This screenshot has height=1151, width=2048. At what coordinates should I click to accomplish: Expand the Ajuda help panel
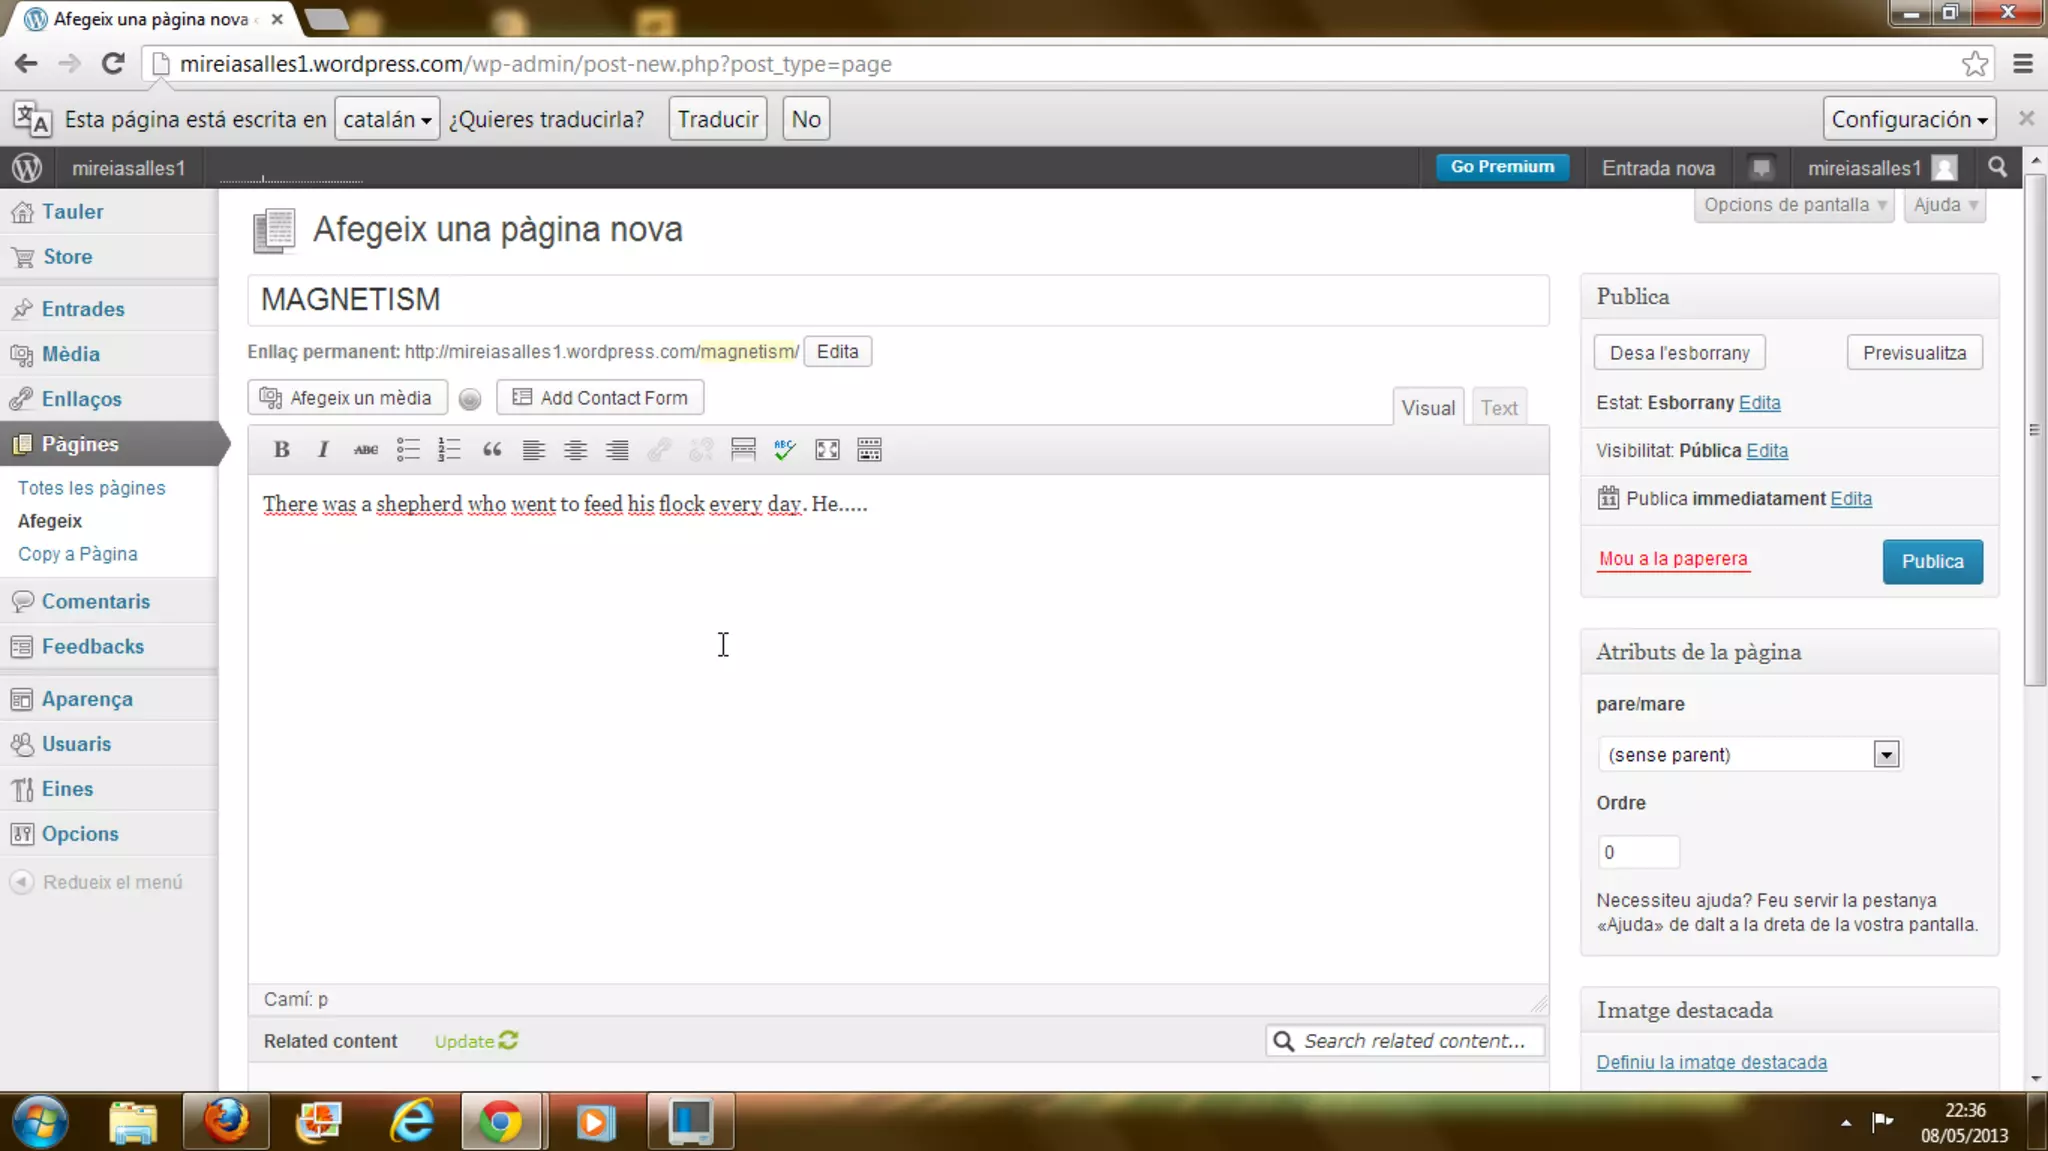click(x=1944, y=205)
